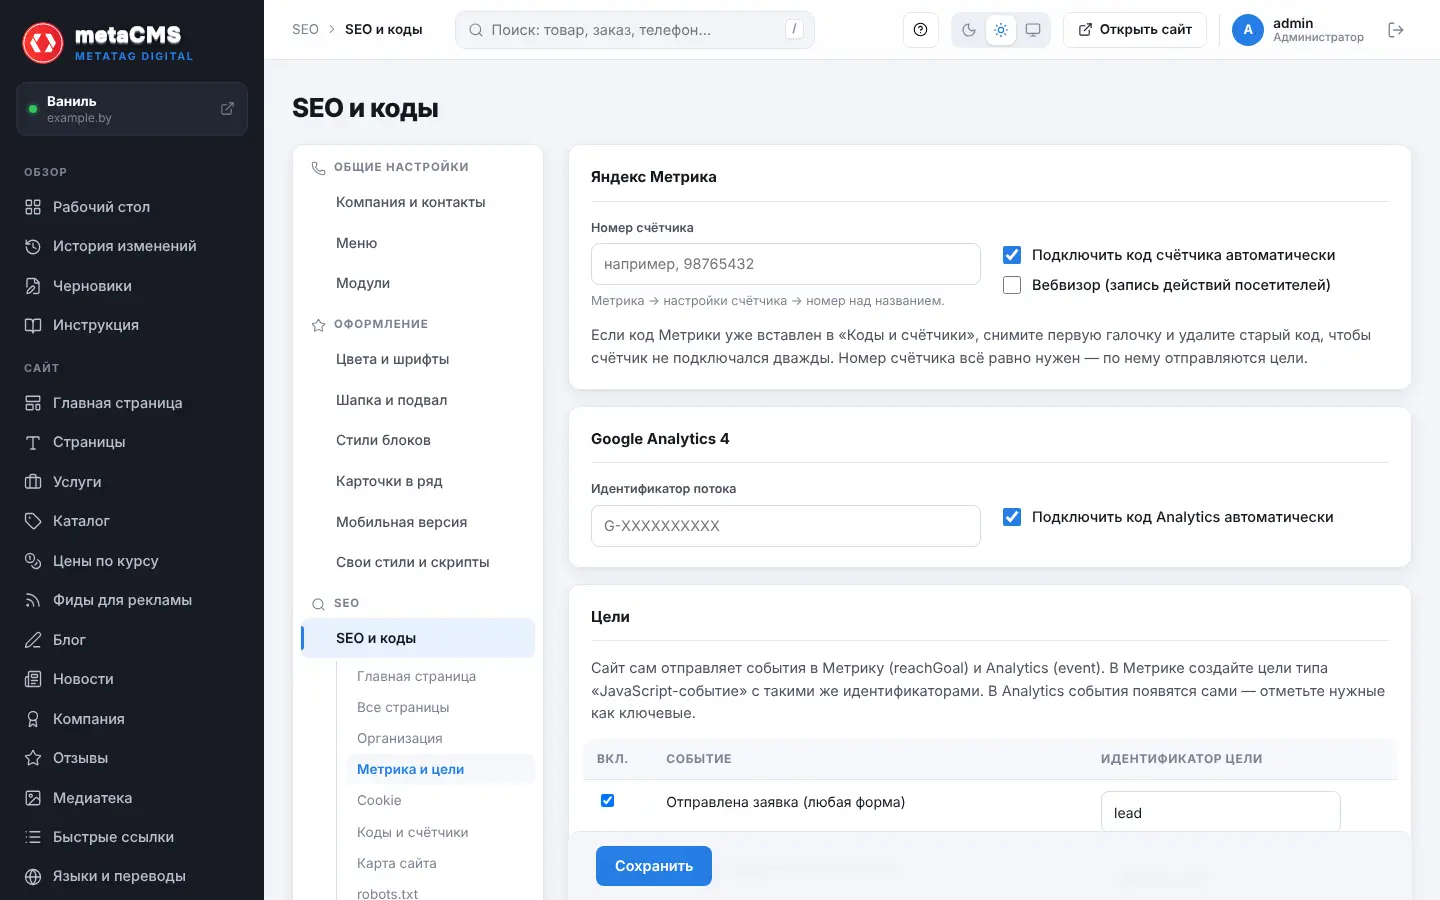
Task: Open Инструкция in sidebar
Action: pyautogui.click(x=132, y=325)
